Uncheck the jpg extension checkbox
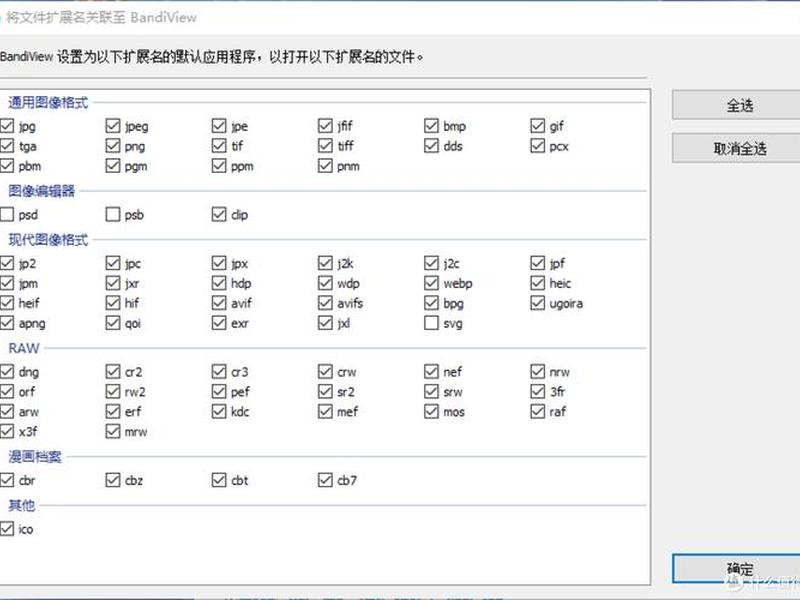The image size is (800, 600). point(7,126)
